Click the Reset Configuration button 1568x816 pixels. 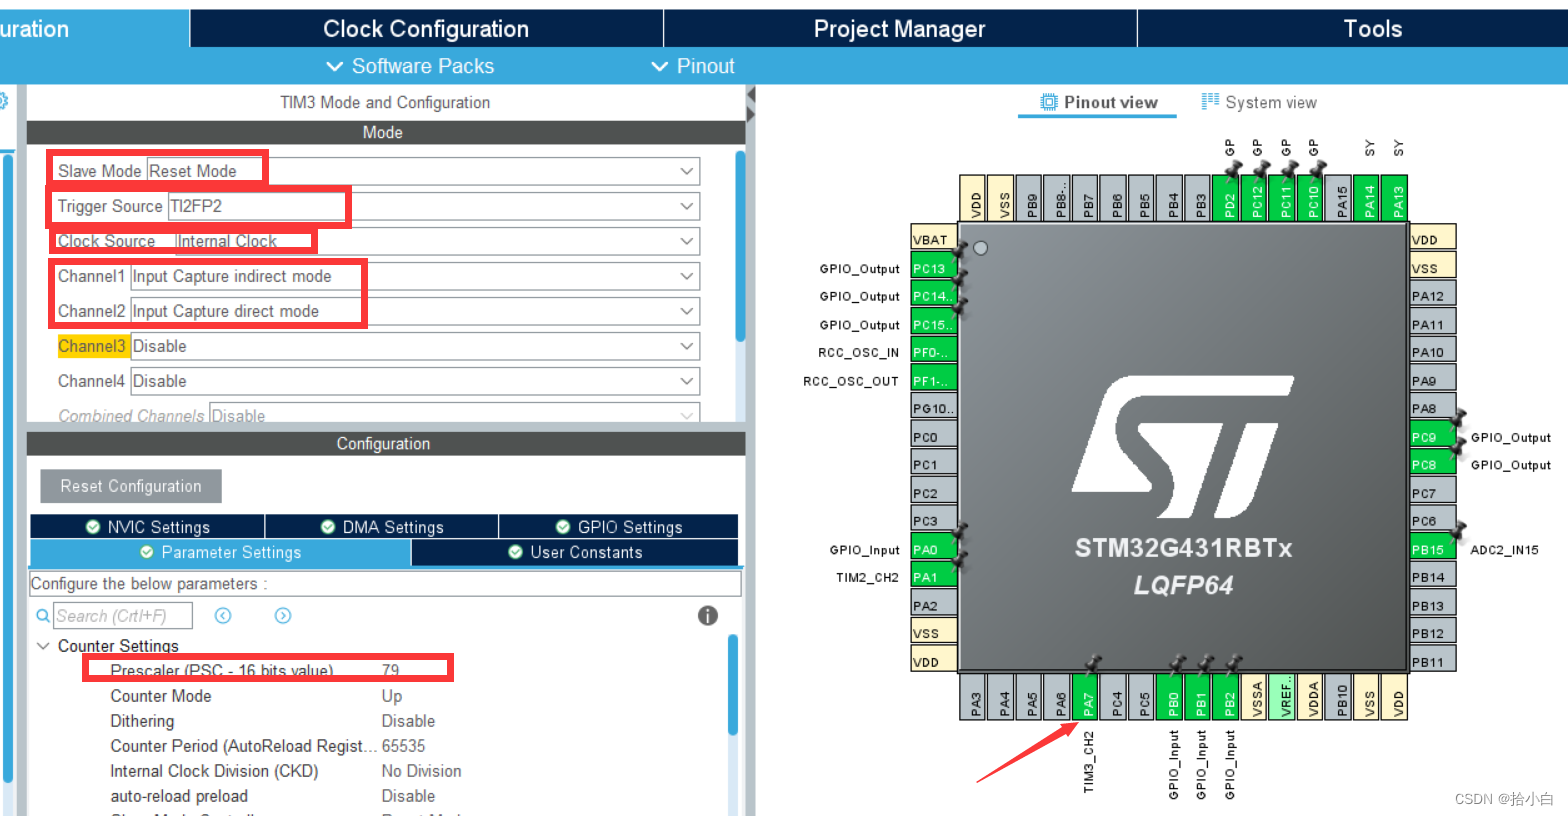131,486
